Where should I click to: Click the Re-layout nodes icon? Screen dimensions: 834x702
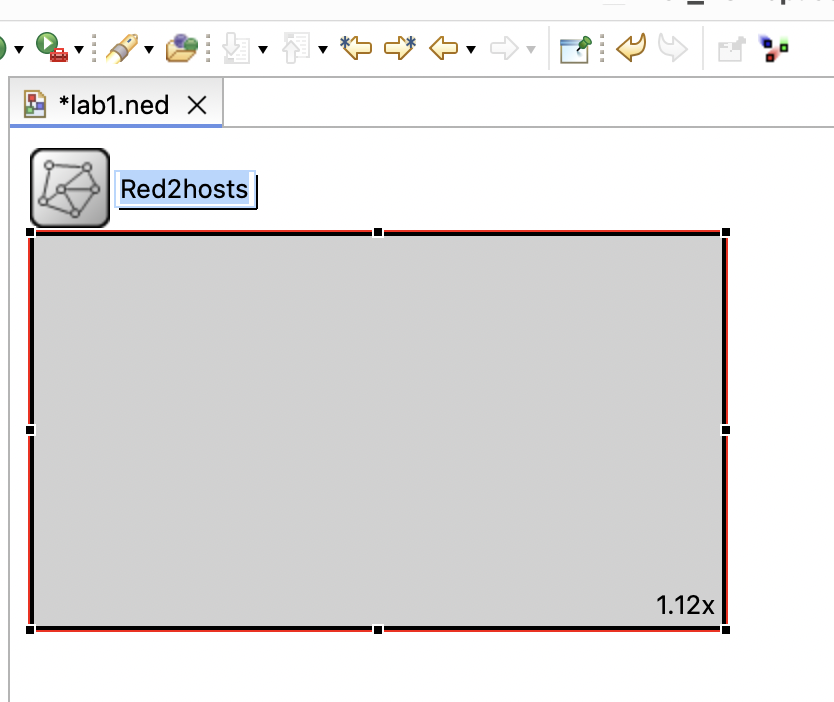[x=773, y=48]
